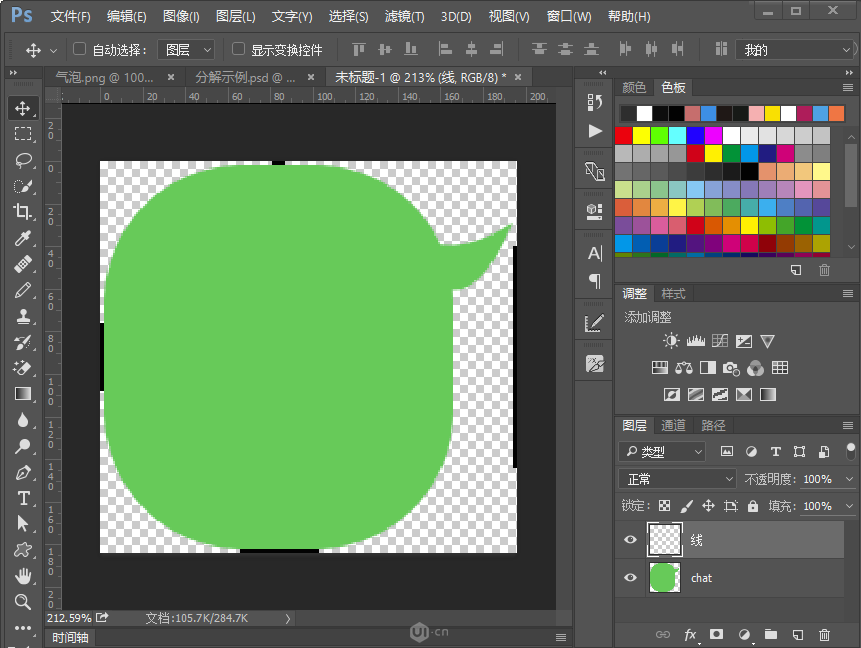
Task: Add a layer mask via panel icon
Action: click(716, 635)
